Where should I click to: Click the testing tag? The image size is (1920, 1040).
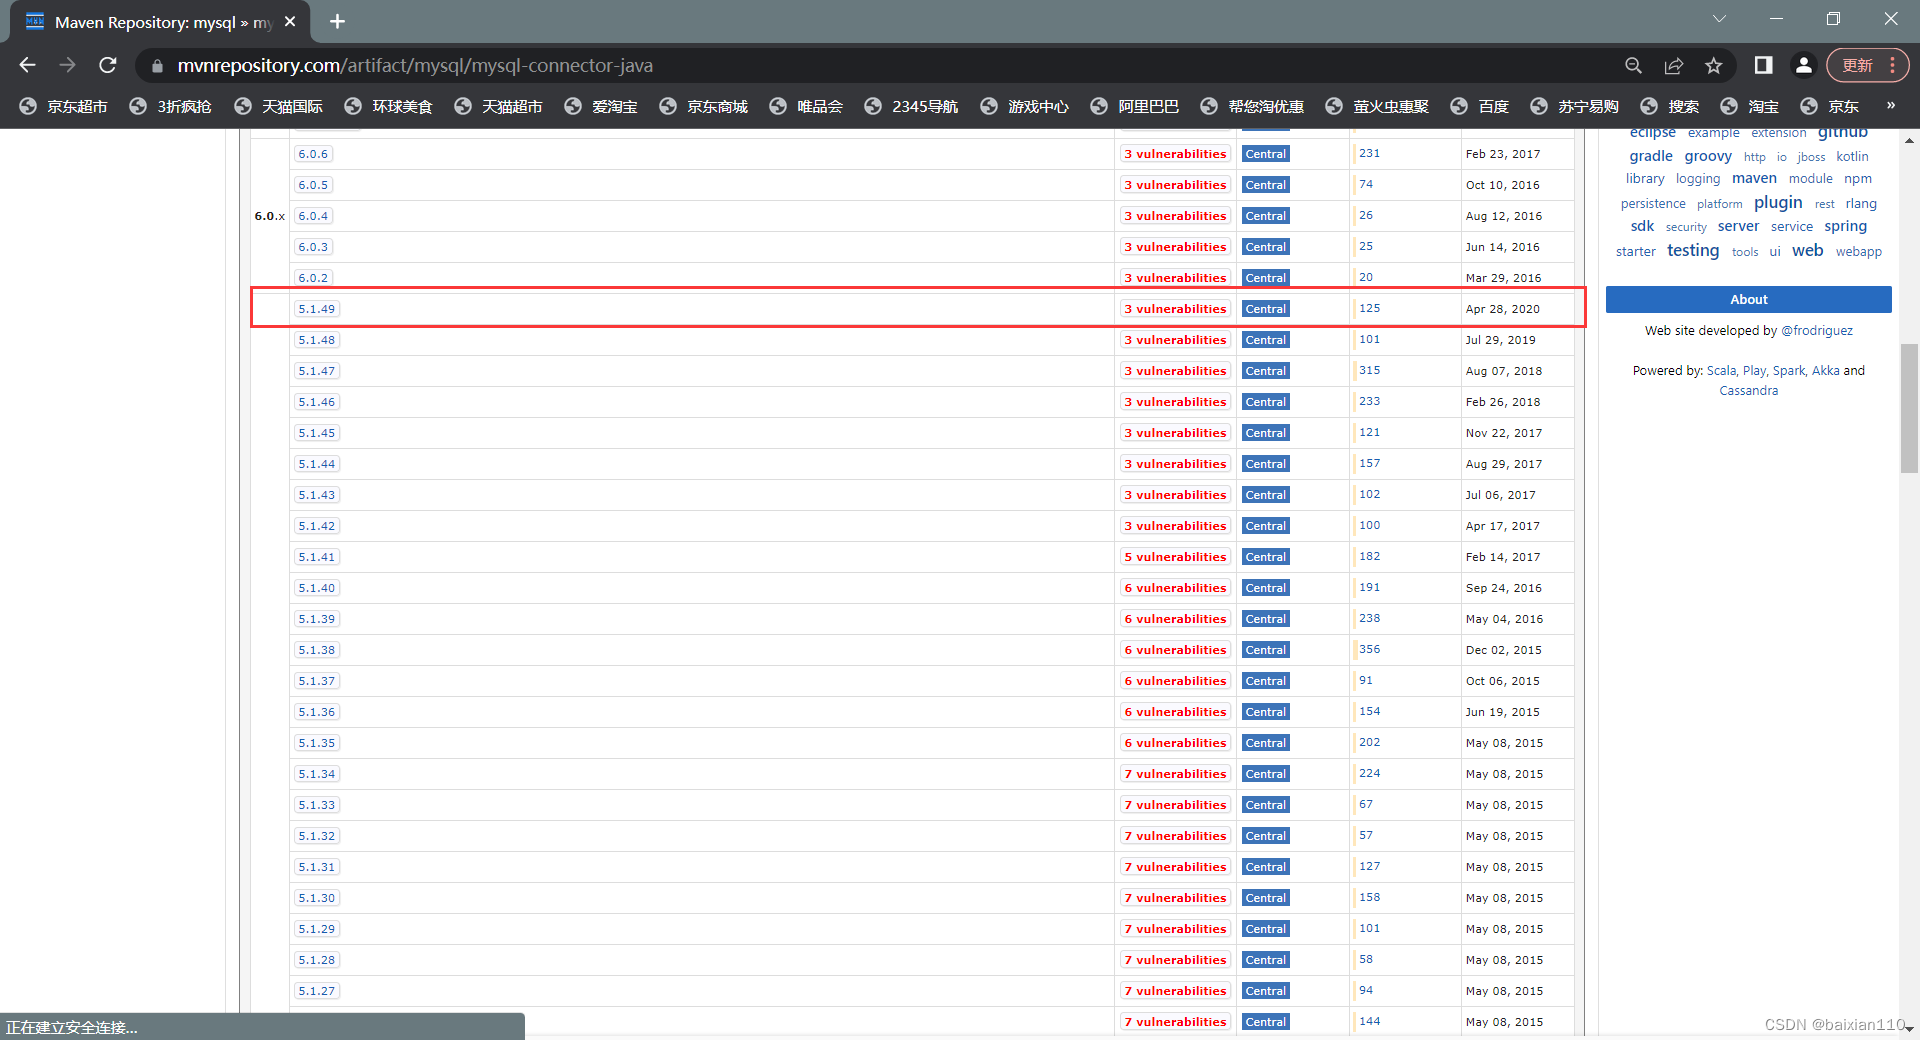click(1693, 250)
